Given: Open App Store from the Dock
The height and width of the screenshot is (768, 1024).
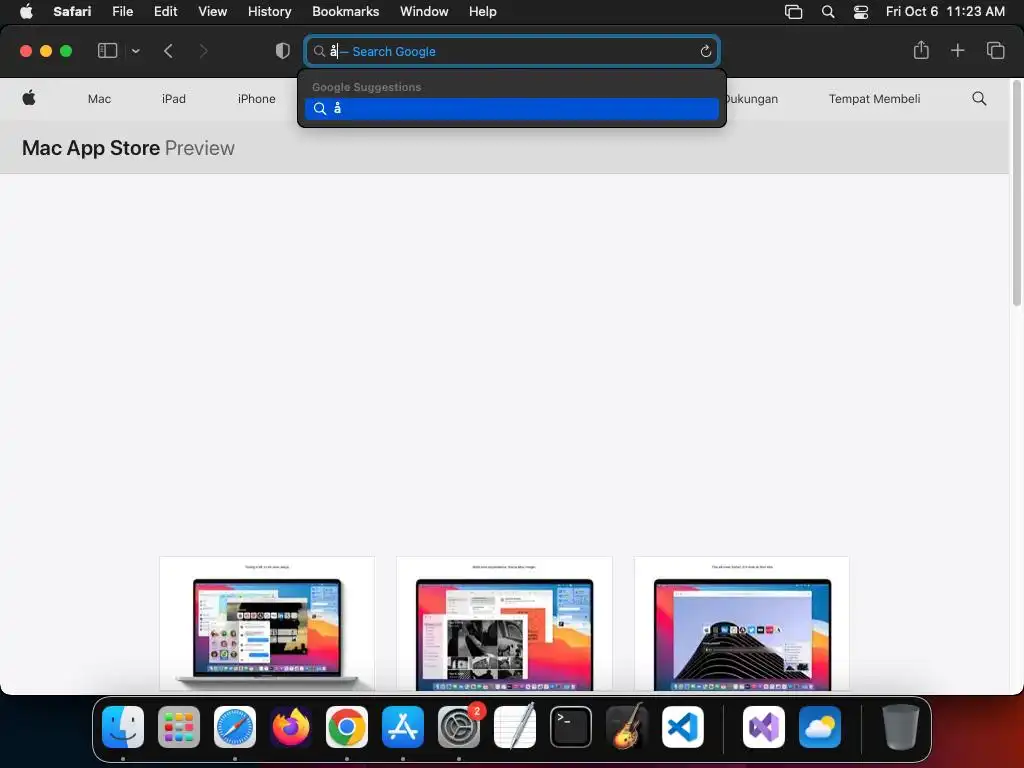Looking at the screenshot, I should (403, 727).
